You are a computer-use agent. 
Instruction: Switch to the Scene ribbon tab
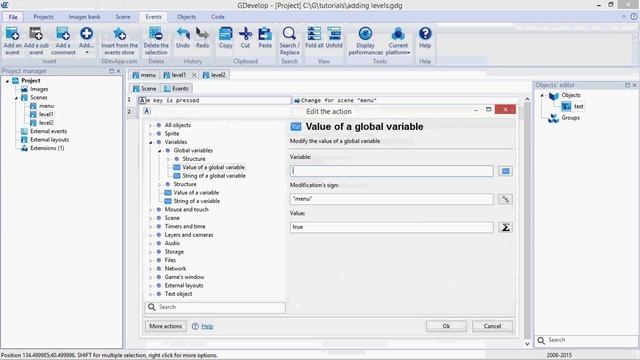click(x=122, y=17)
